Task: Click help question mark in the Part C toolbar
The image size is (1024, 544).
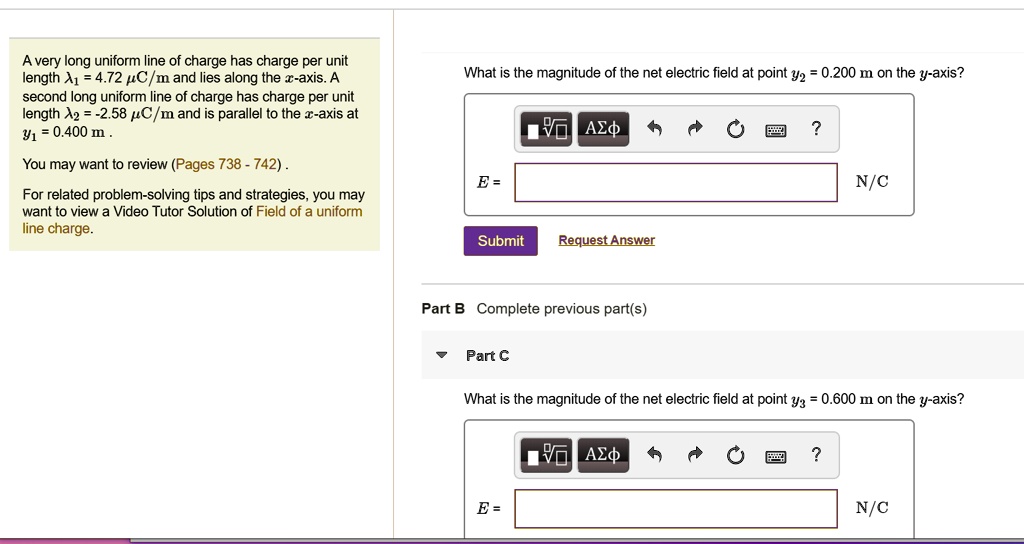Action: point(817,455)
